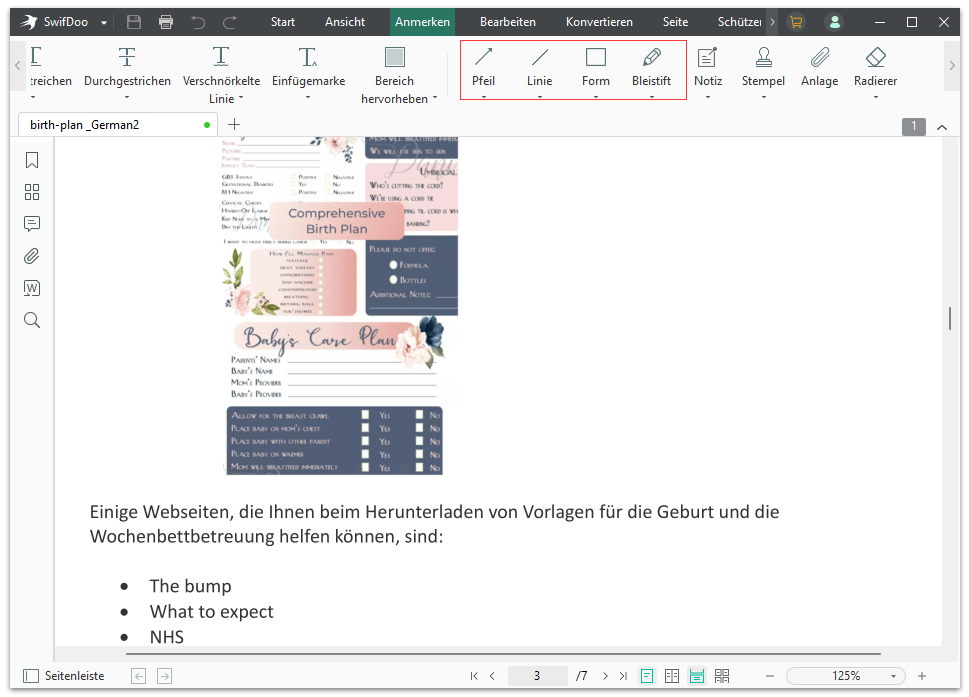Select the Pfeil arrow tool
The width and height of the screenshot is (969, 697).
pyautogui.click(x=483, y=66)
